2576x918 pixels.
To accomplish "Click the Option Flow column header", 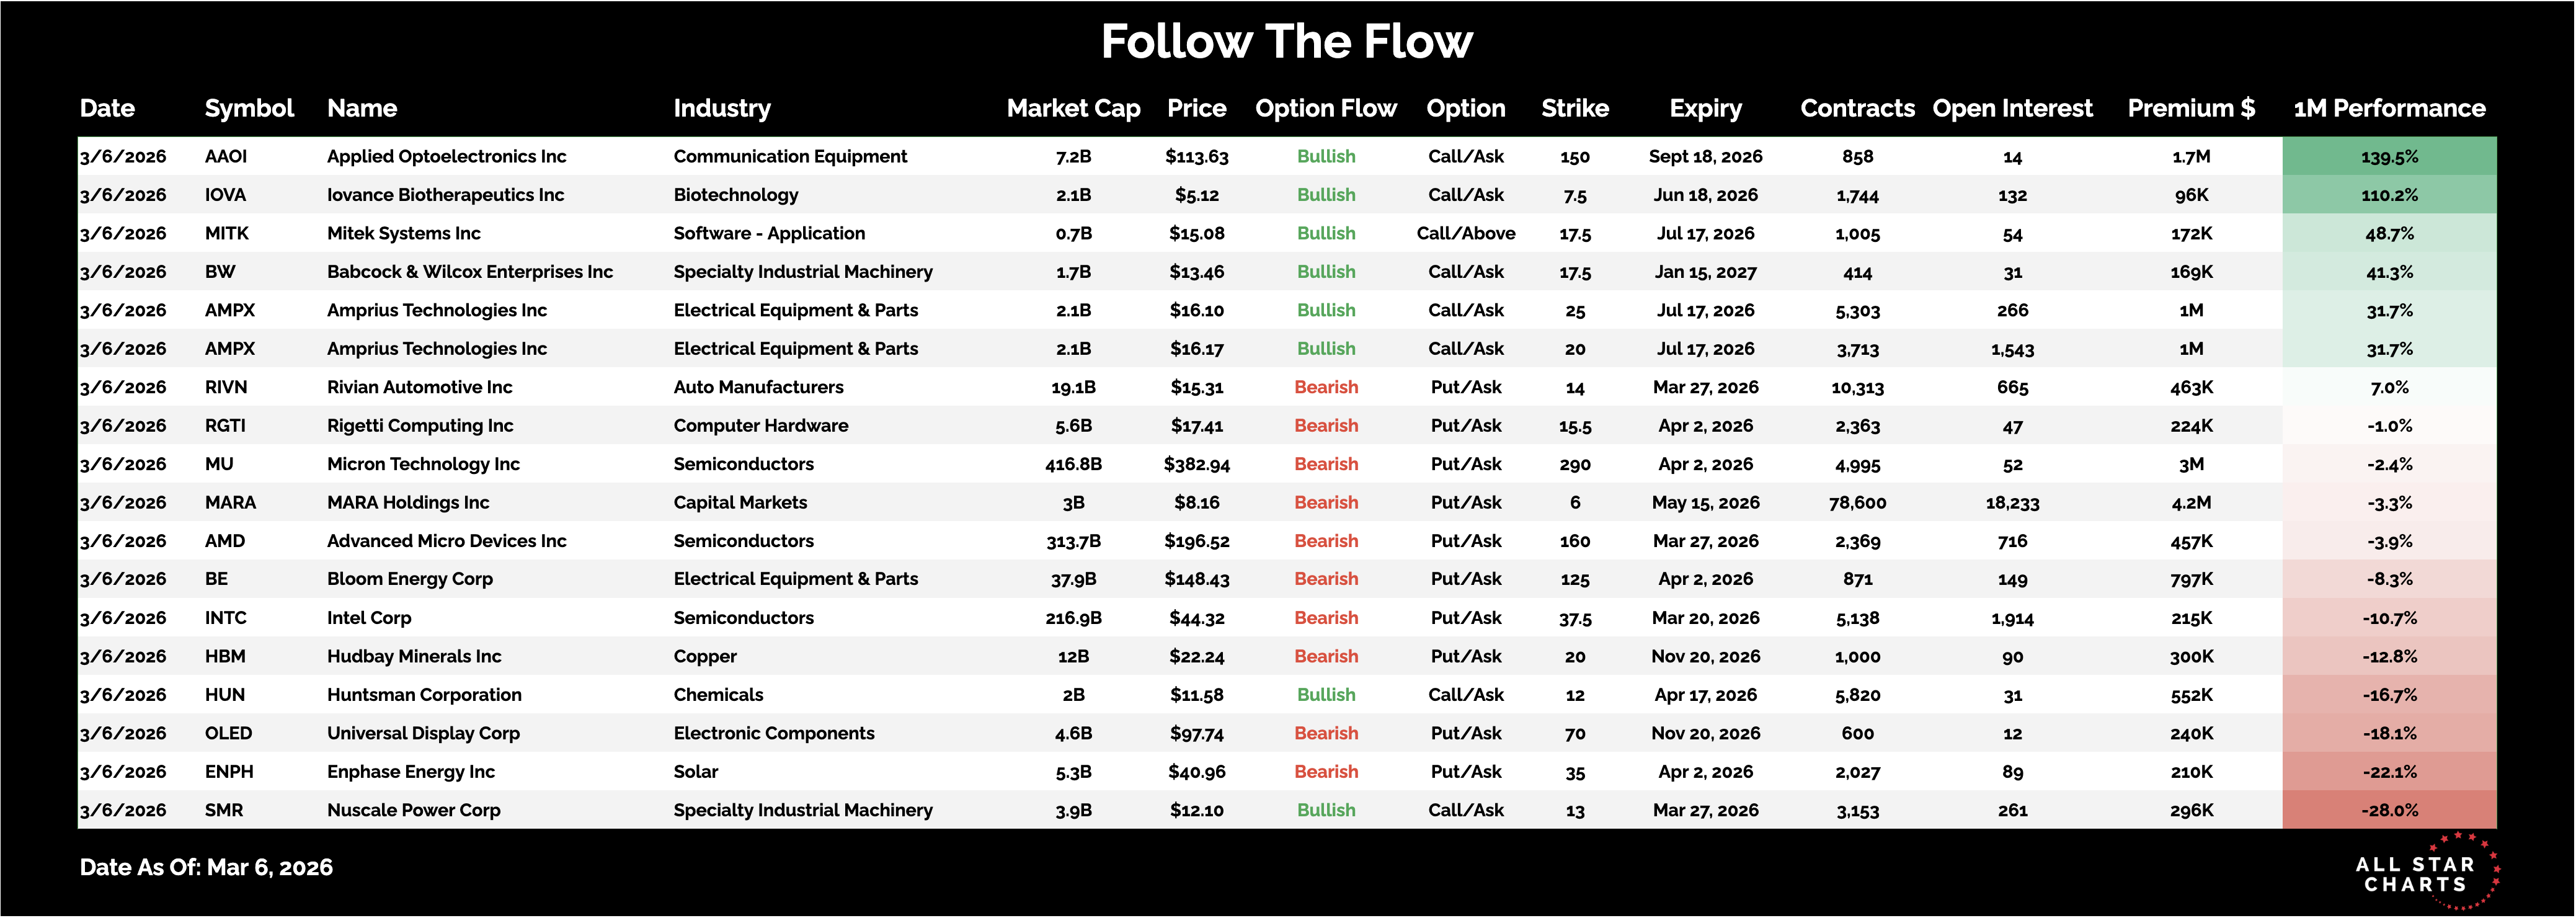I will 1325,108.
